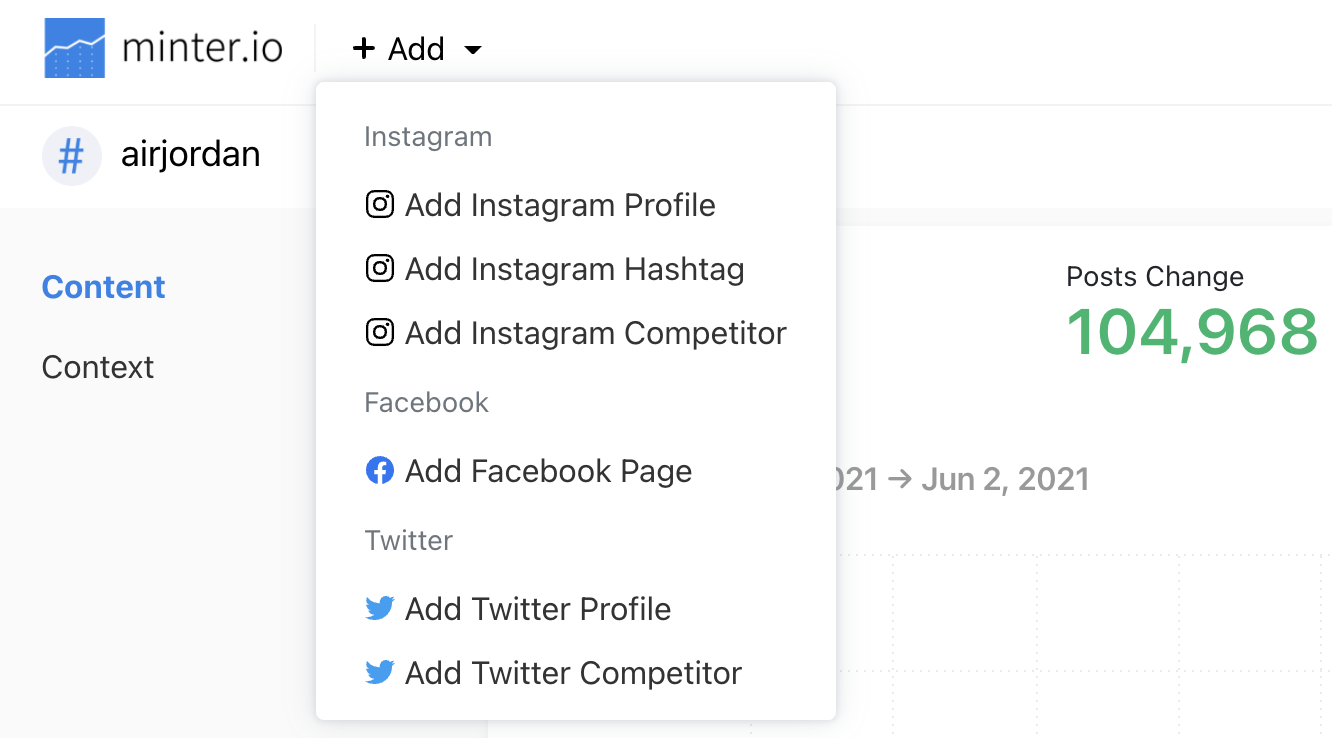1332x738 pixels.
Task: Pick the Add Instagram Competitor option
Action: coord(595,333)
